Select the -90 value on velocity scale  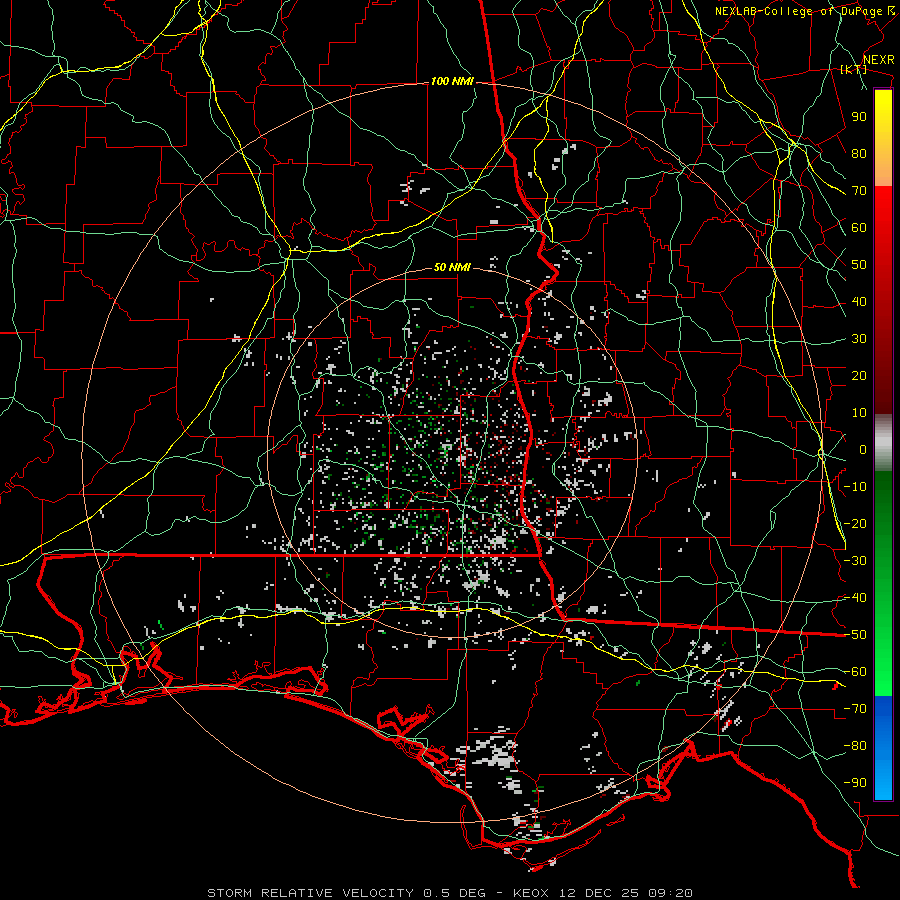(855, 783)
